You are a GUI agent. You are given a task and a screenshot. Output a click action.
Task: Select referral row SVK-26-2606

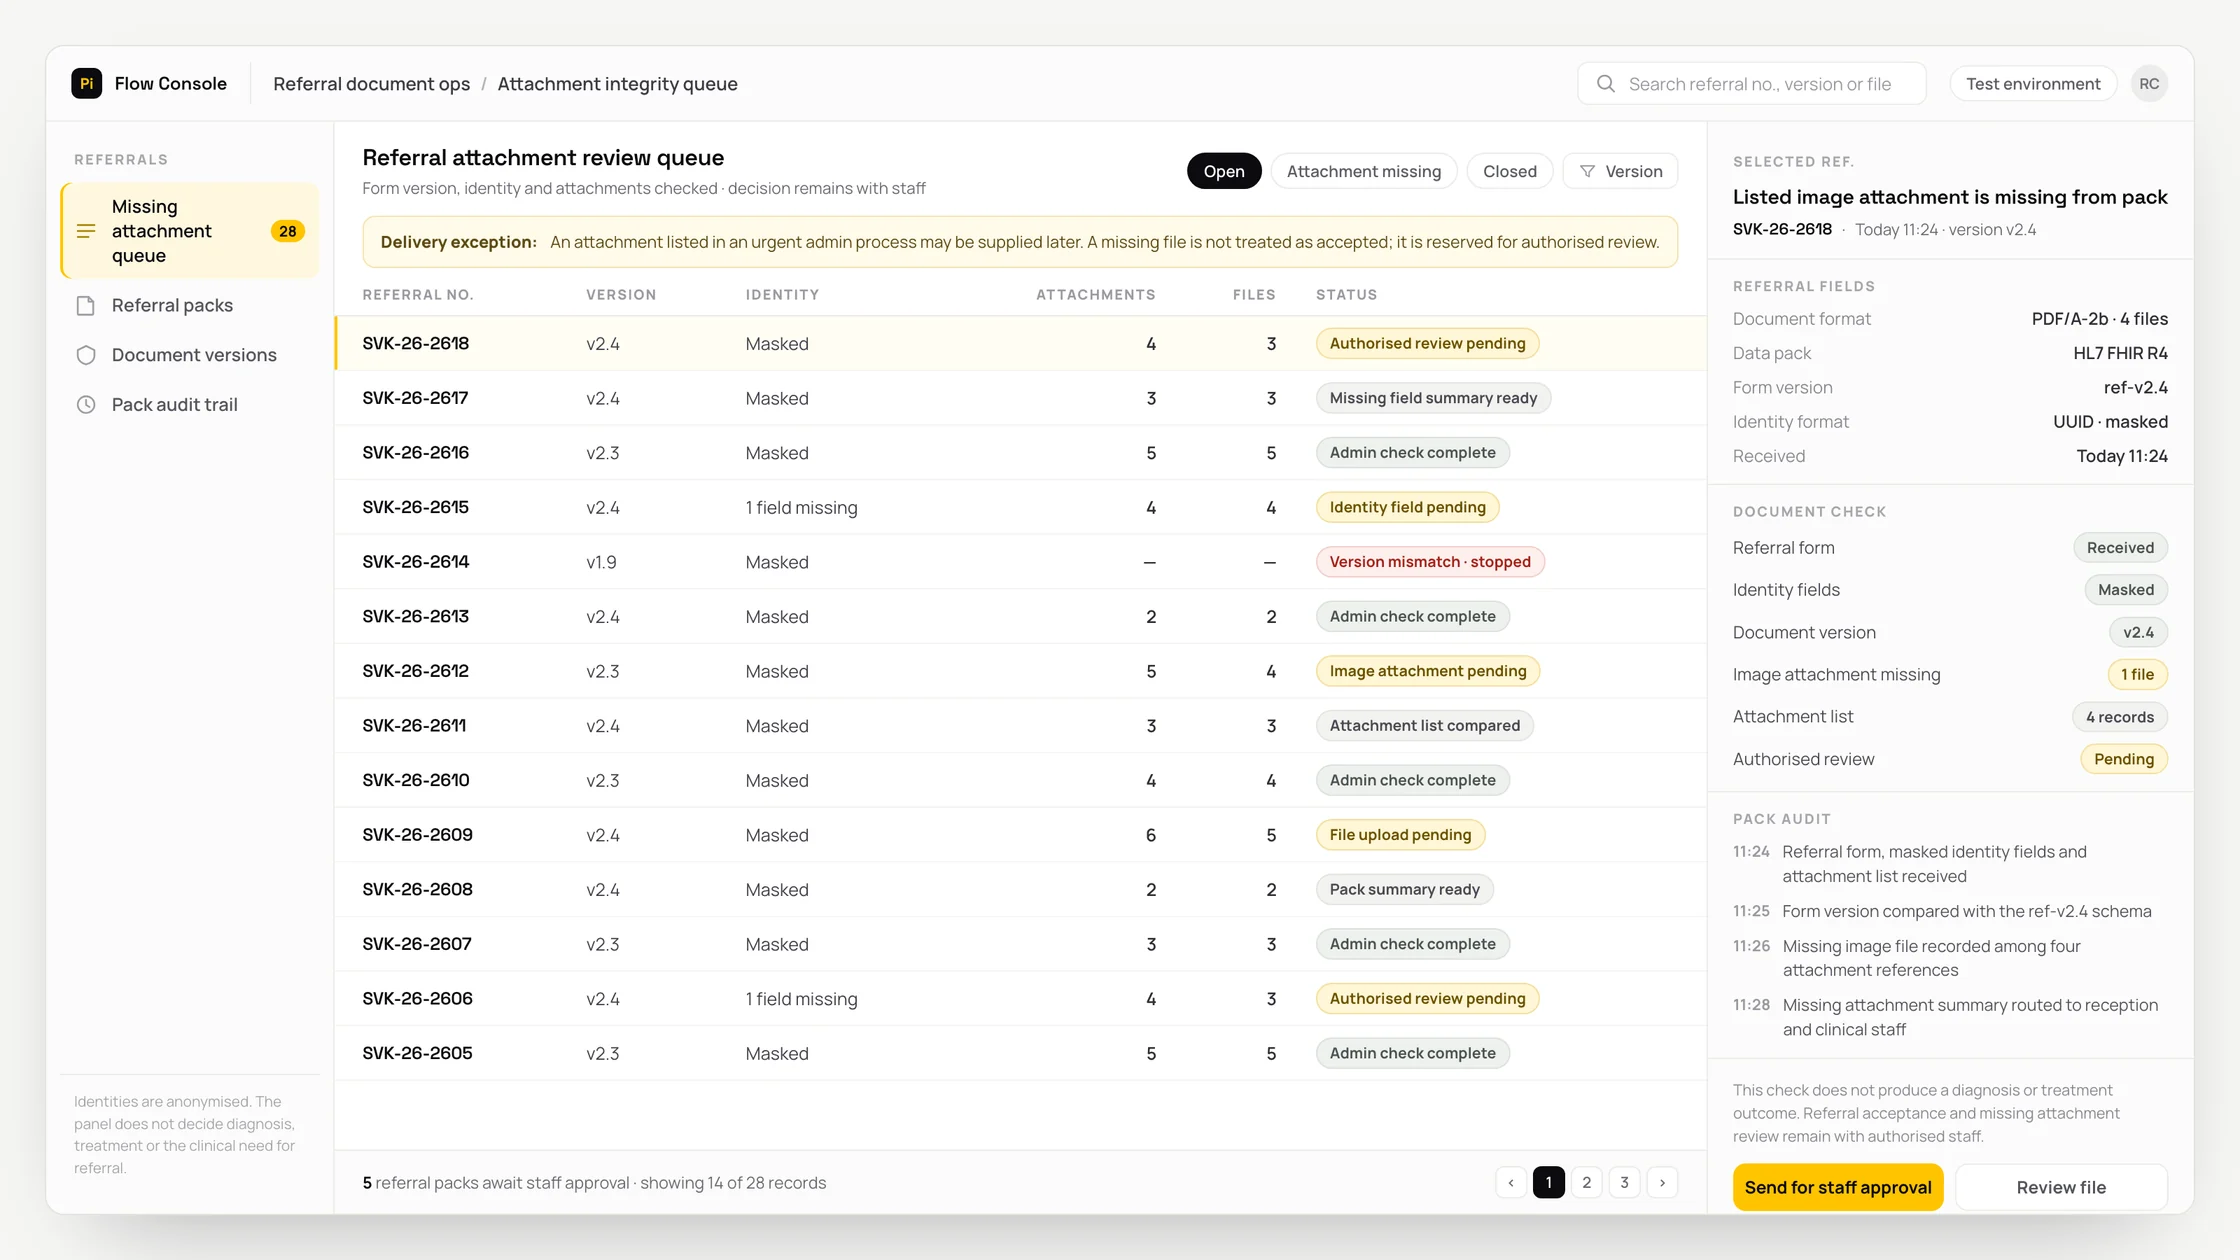pos(1020,999)
